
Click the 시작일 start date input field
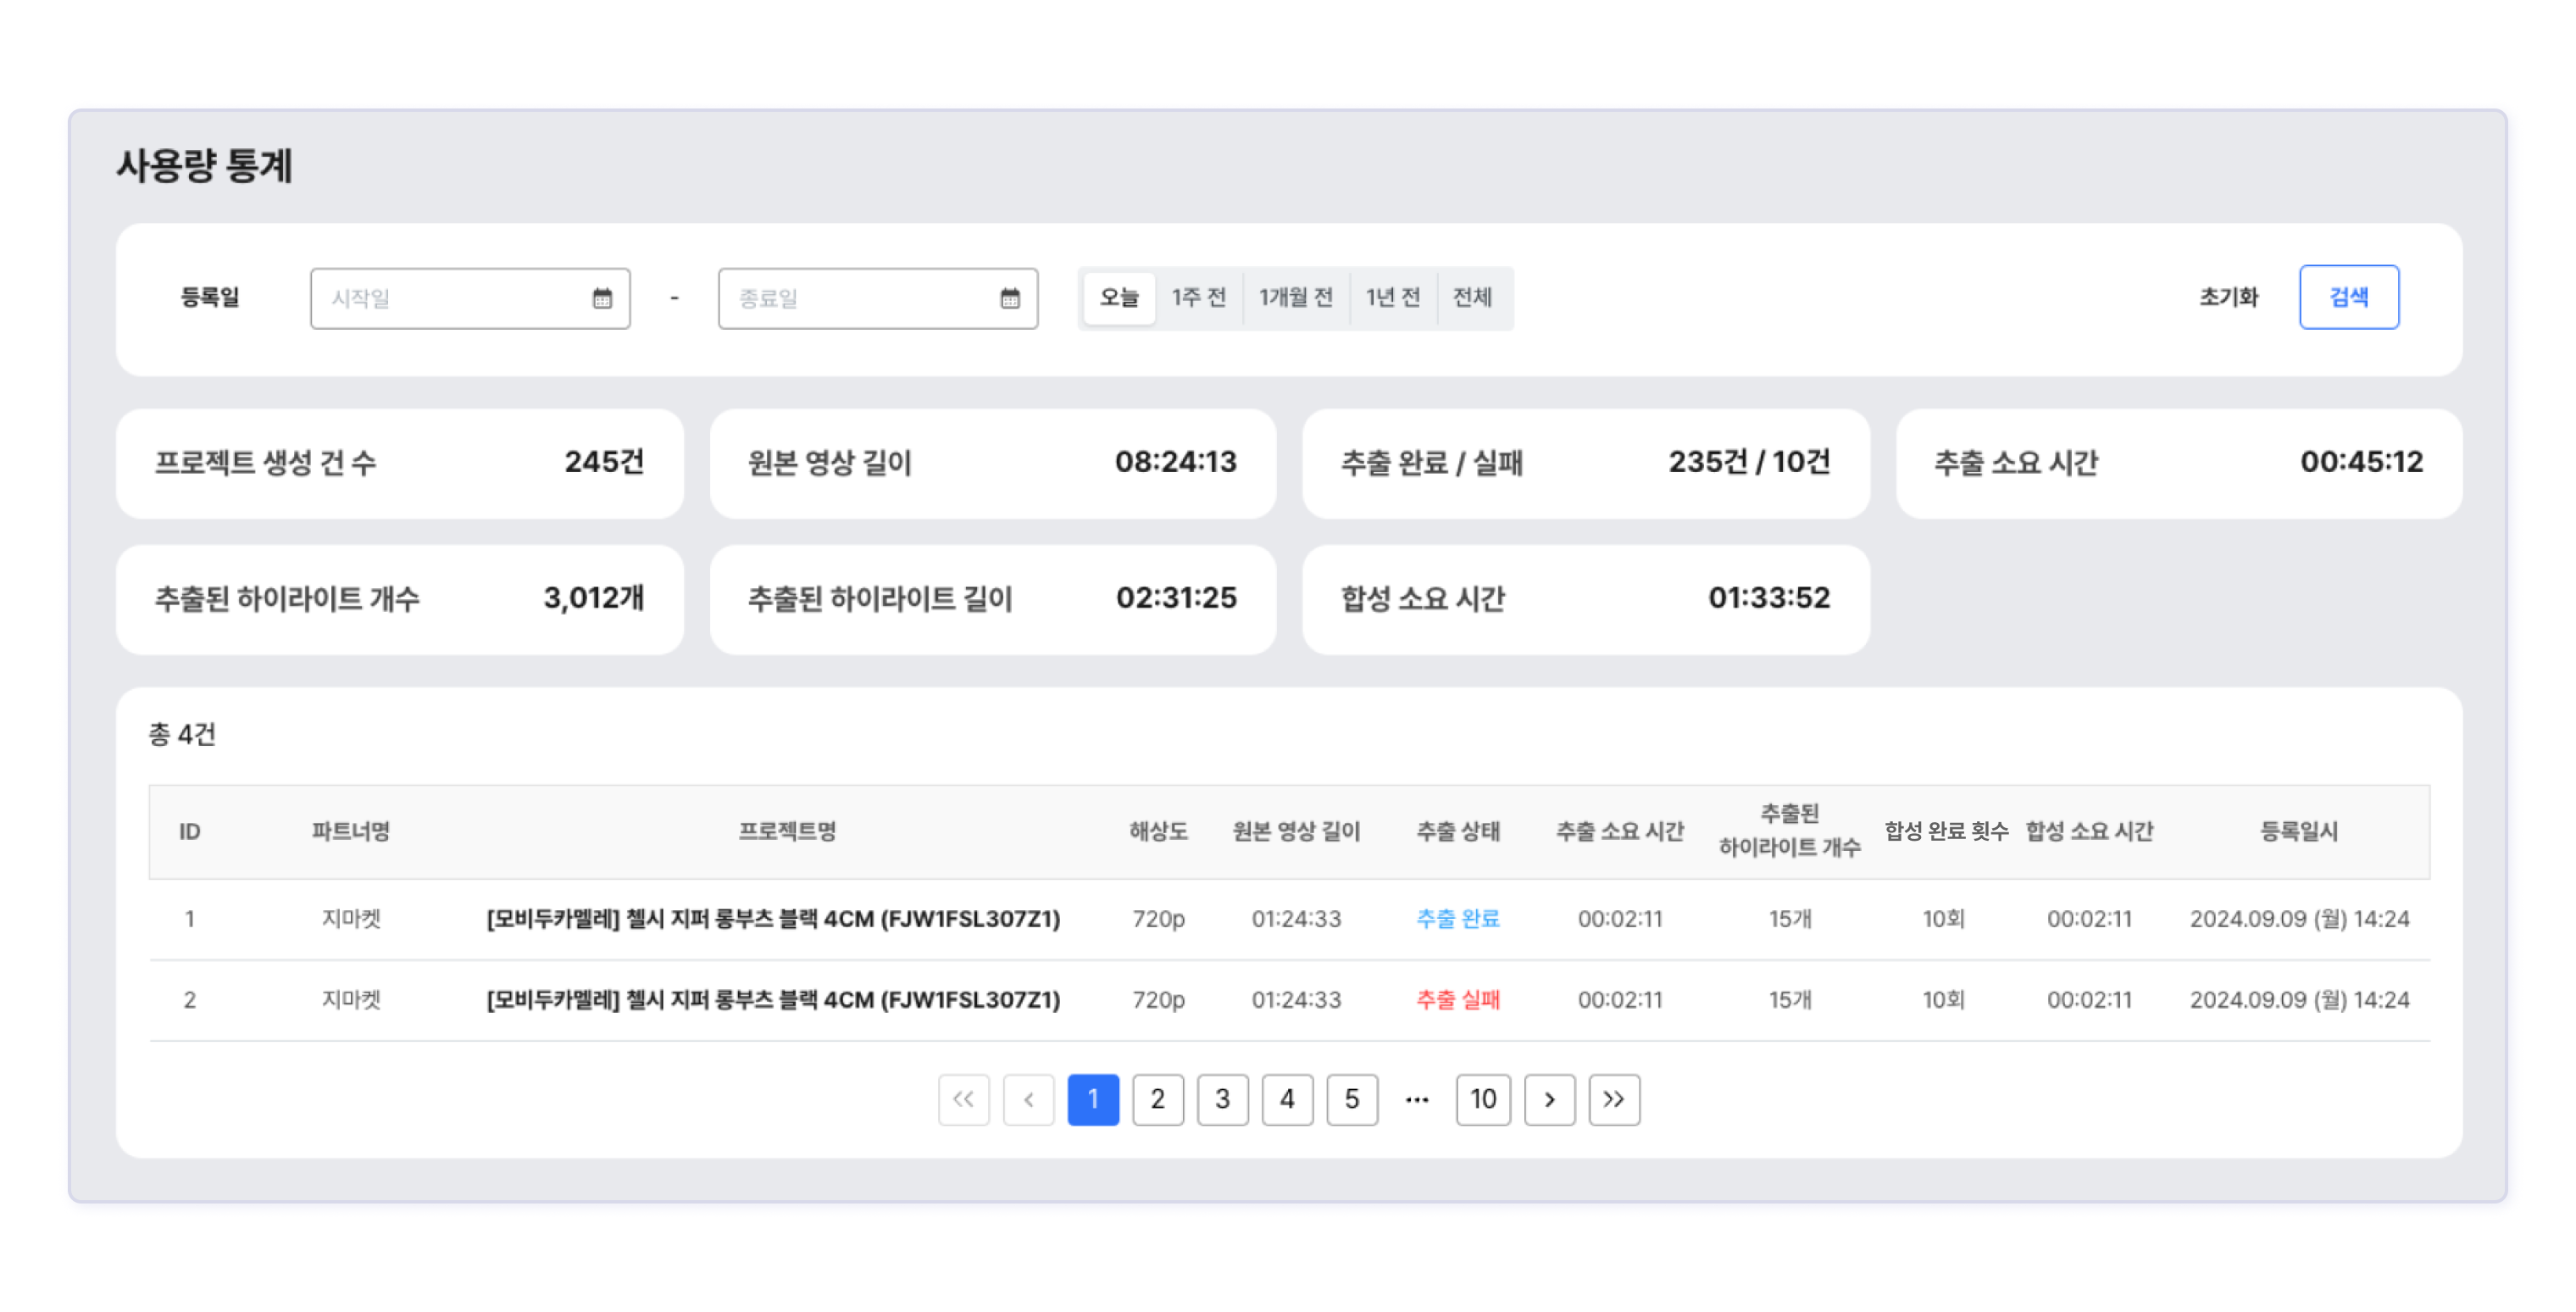(450, 298)
